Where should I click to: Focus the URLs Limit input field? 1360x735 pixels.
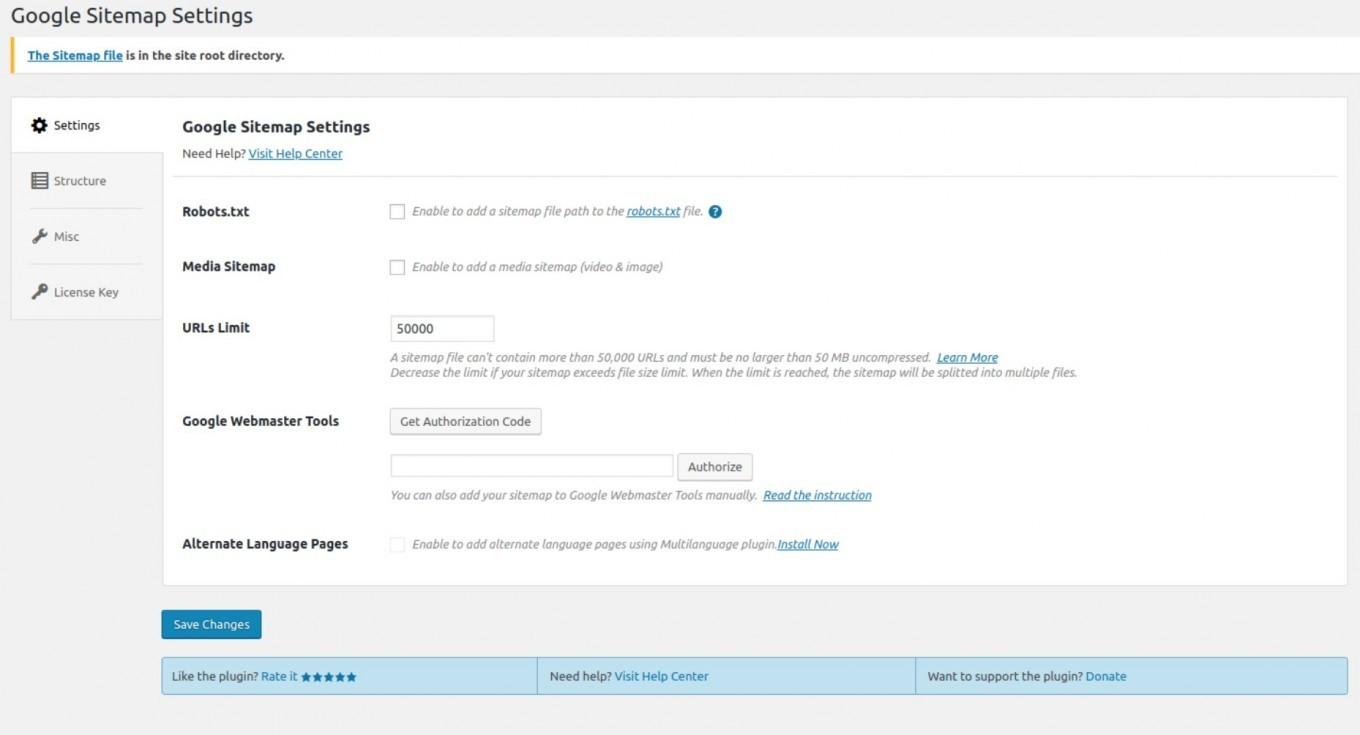tap(441, 329)
